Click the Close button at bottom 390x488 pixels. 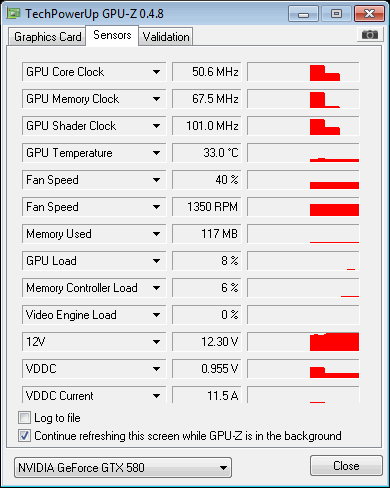(x=346, y=466)
